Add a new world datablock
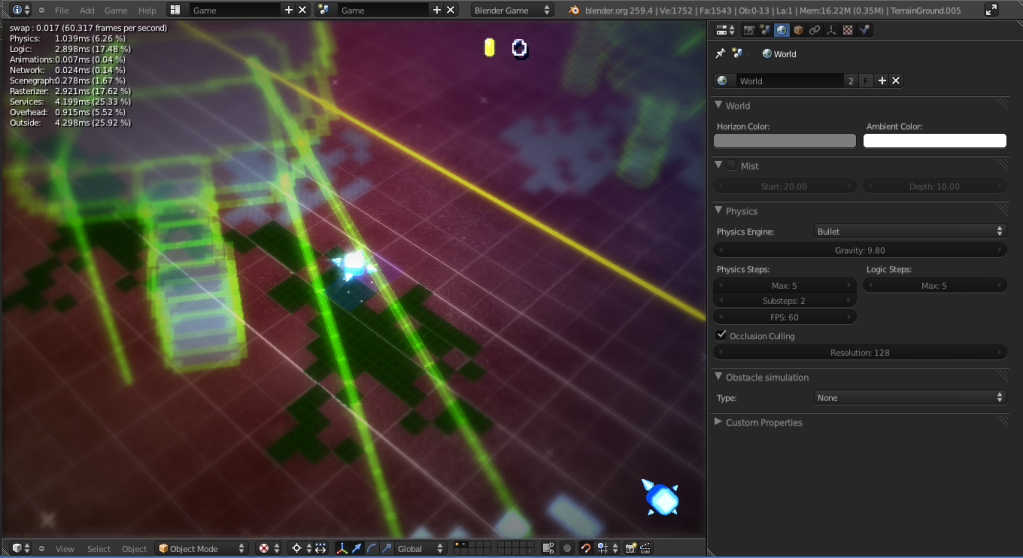The width and height of the screenshot is (1023, 558). 882,81
